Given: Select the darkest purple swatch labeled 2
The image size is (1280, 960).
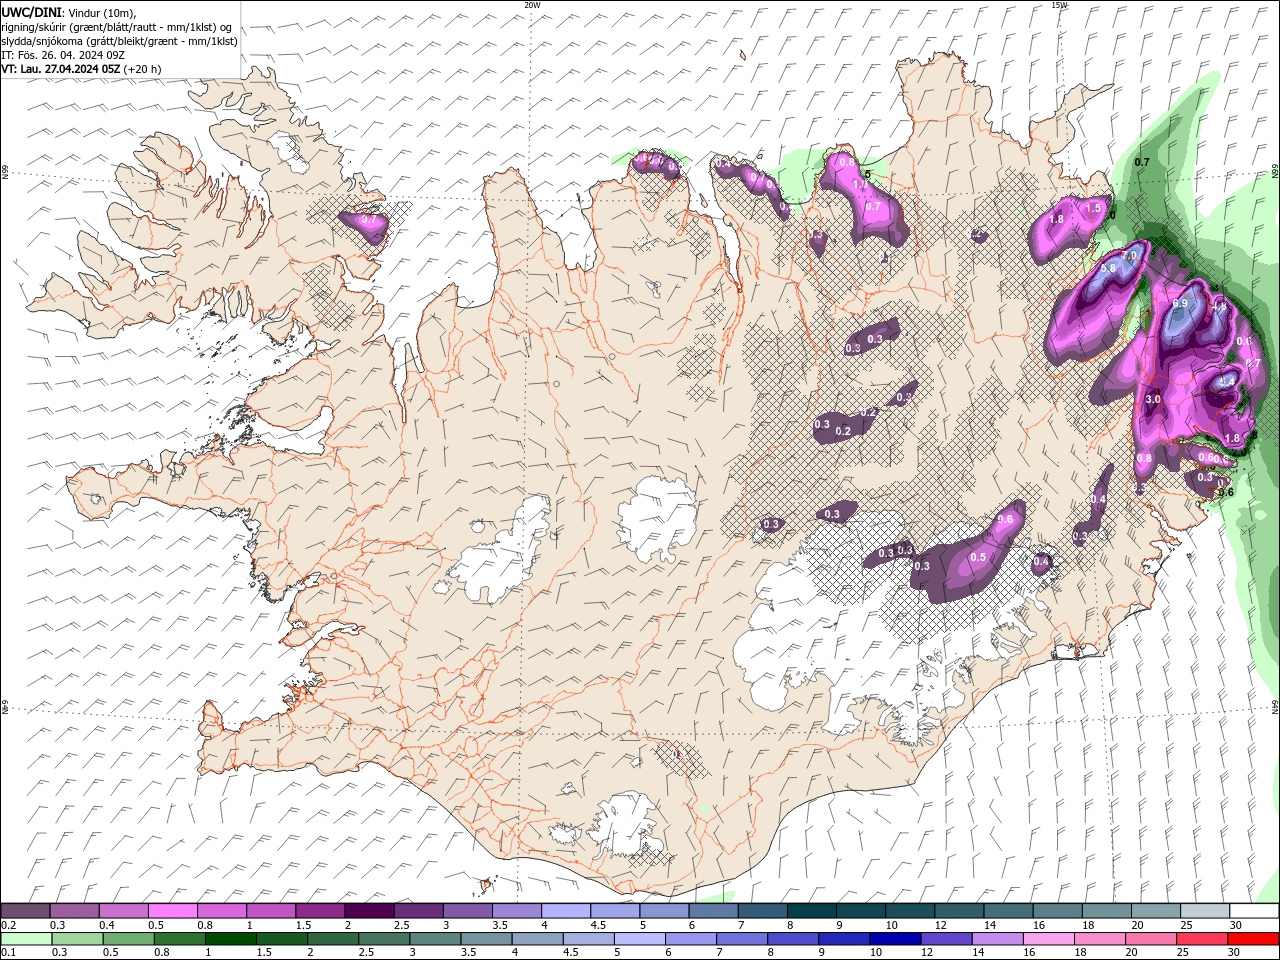Looking at the screenshot, I should coord(368,911).
